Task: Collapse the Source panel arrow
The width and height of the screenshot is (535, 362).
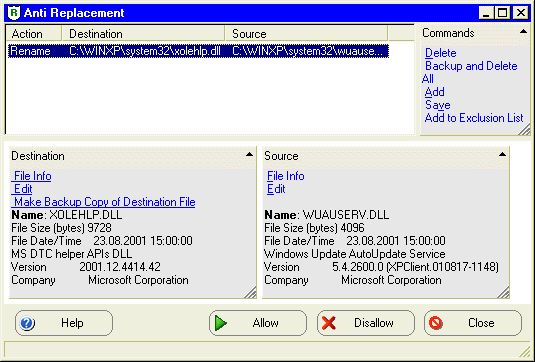Action: pos(502,155)
